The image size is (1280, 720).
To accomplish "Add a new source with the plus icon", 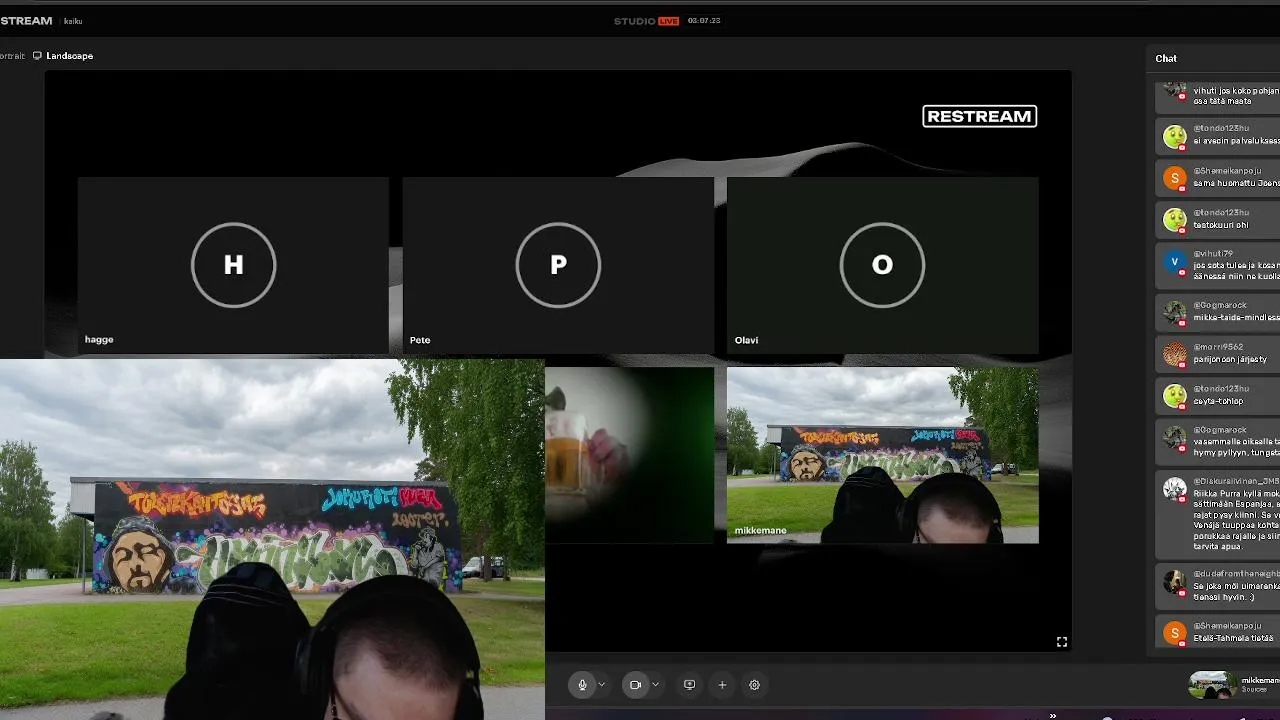I will tap(722, 685).
